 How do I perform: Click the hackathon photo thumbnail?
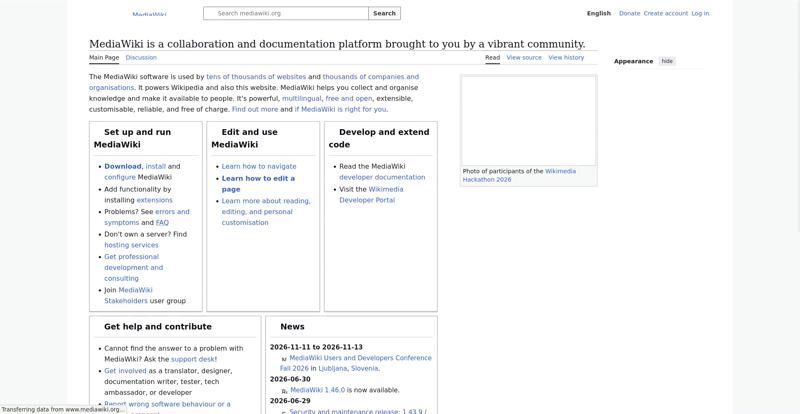(529, 120)
